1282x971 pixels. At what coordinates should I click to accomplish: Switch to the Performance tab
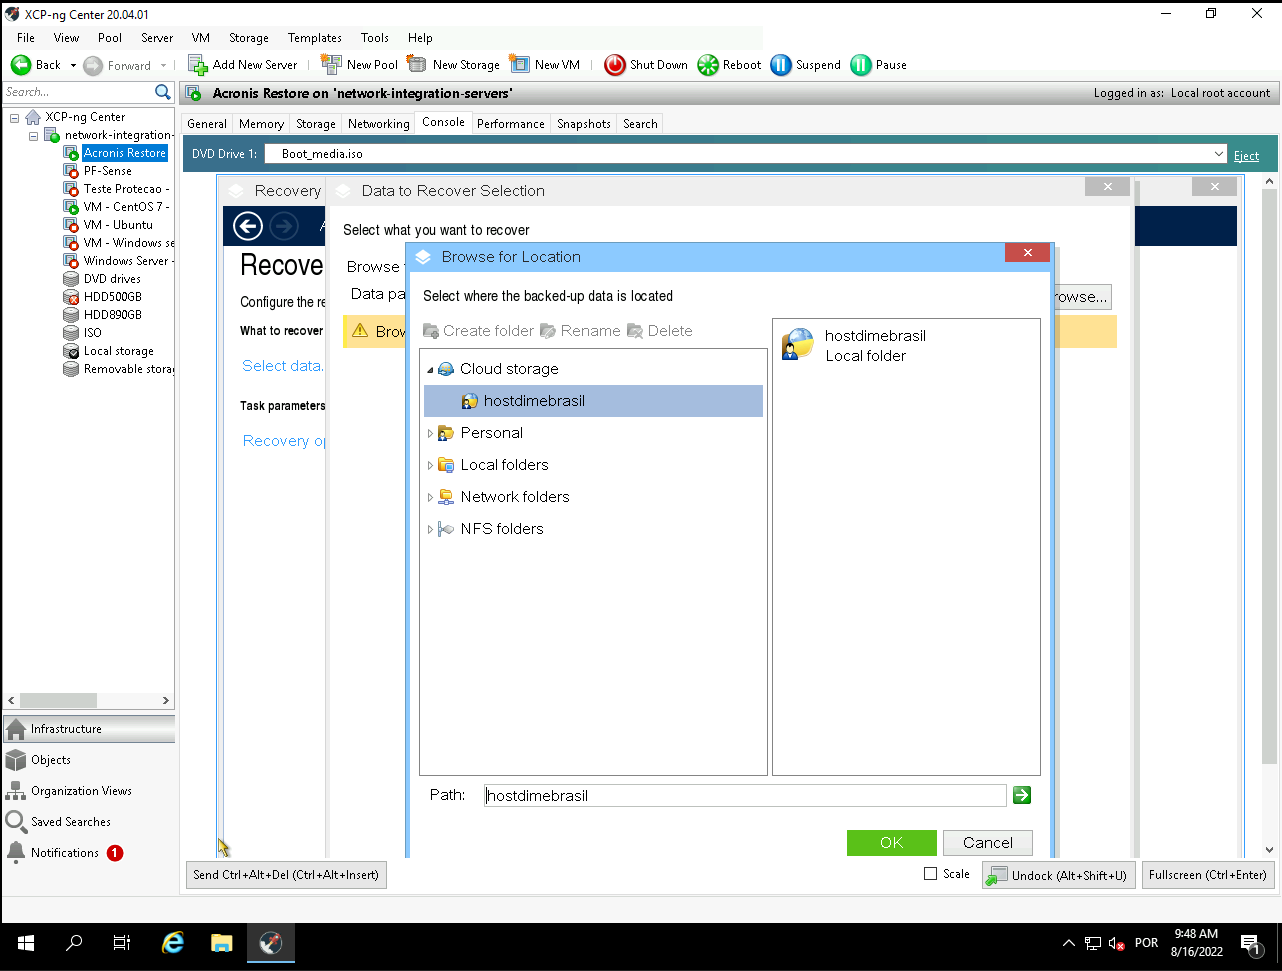pos(511,124)
